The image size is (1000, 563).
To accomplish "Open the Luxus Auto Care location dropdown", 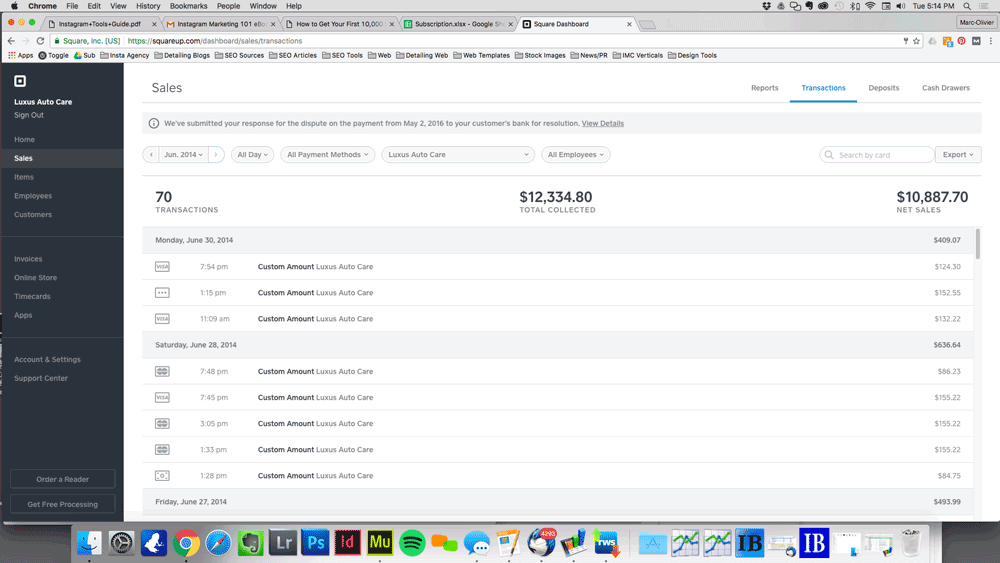I will (458, 154).
